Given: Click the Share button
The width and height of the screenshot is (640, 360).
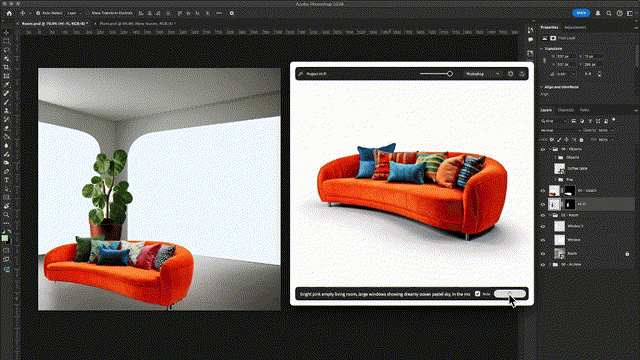Looking at the screenshot, I should pos(581,13).
